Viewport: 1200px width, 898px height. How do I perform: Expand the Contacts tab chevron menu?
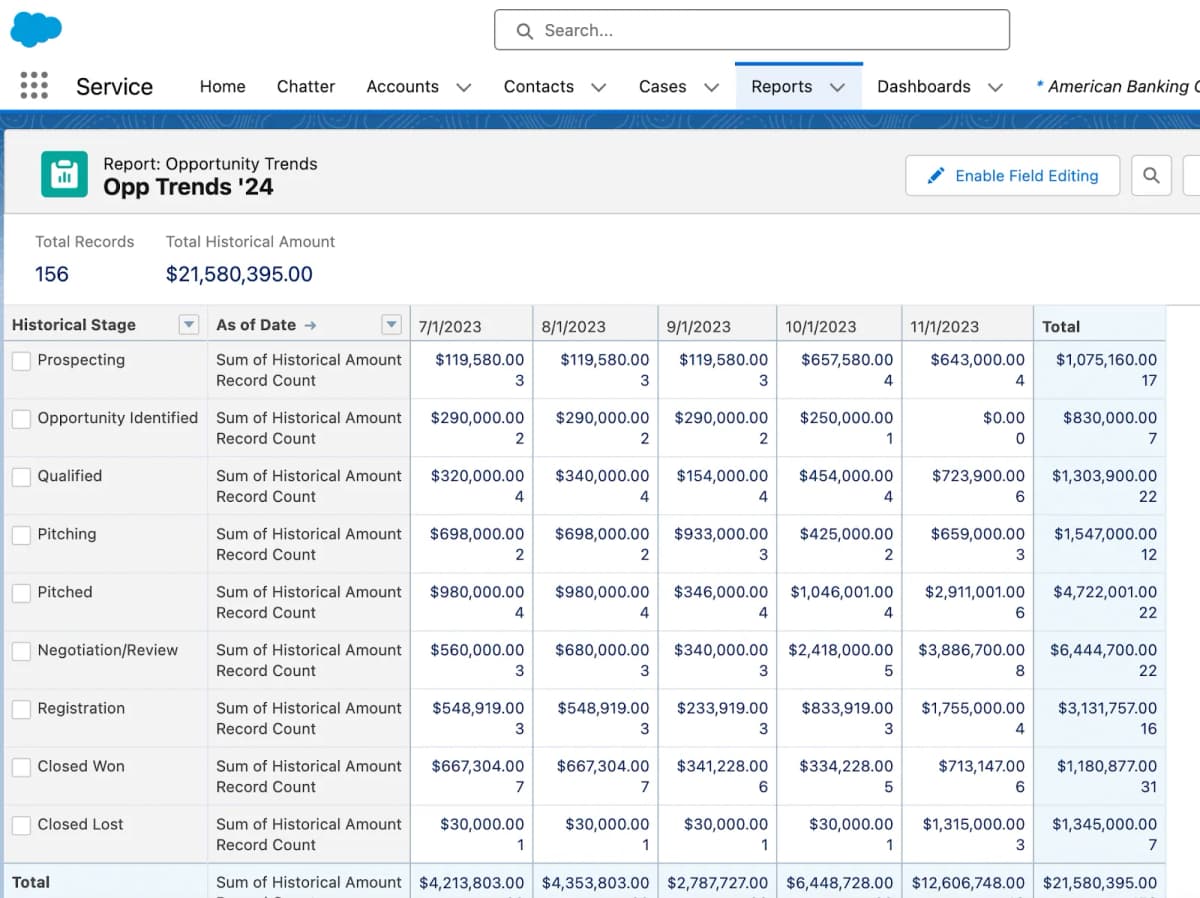[x=599, y=87]
